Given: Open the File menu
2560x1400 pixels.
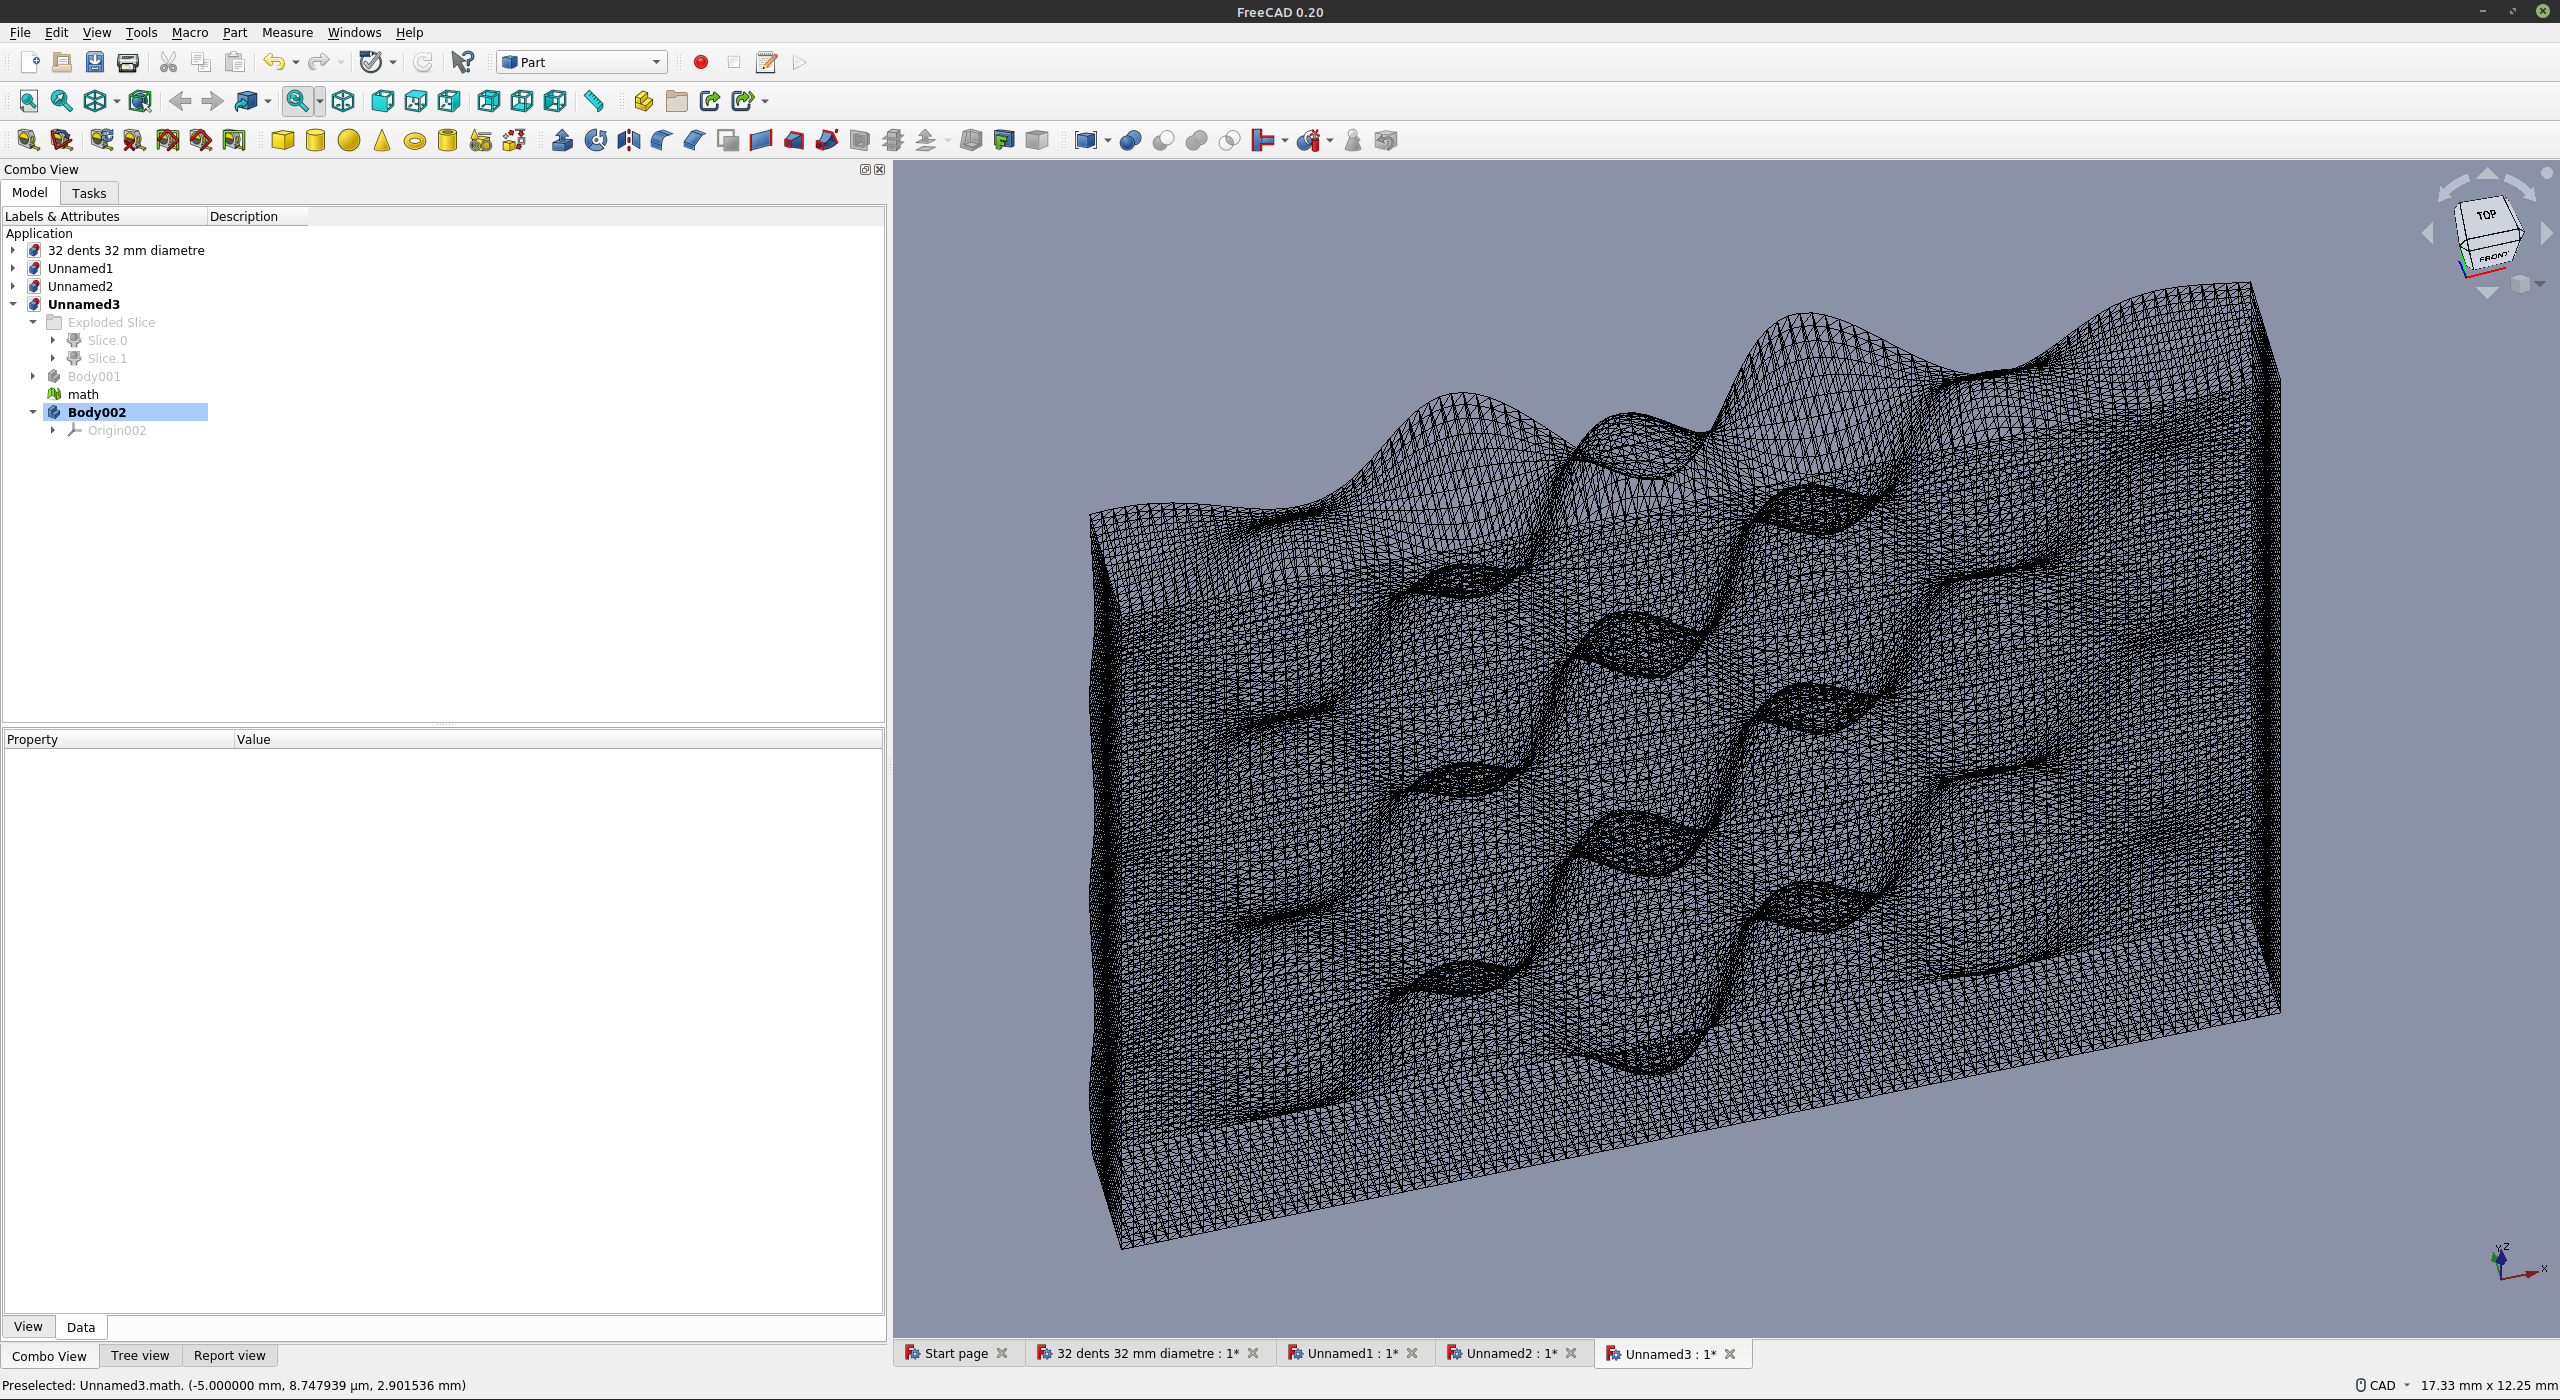Looking at the screenshot, I should tap(20, 32).
